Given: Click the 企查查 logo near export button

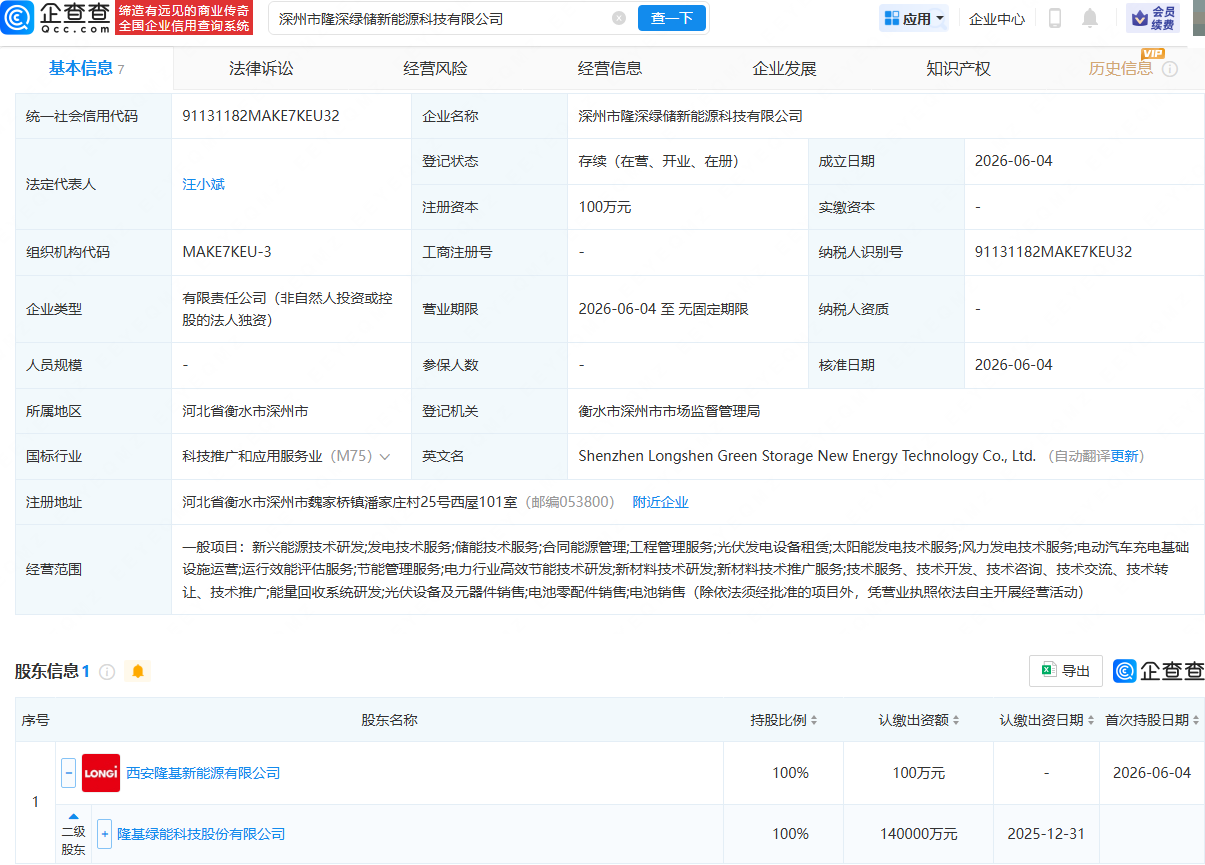Looking at the screenshot, I should tap(1159, 671).
